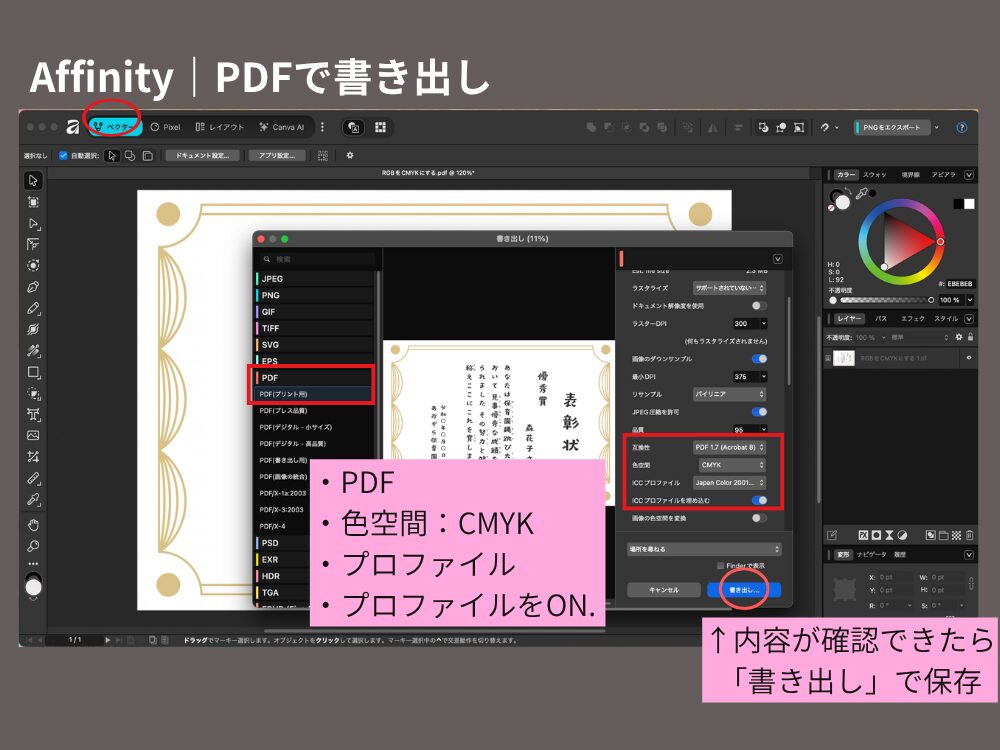Select the Artistic Text frame tool
1000x750 pixels.
33,415
